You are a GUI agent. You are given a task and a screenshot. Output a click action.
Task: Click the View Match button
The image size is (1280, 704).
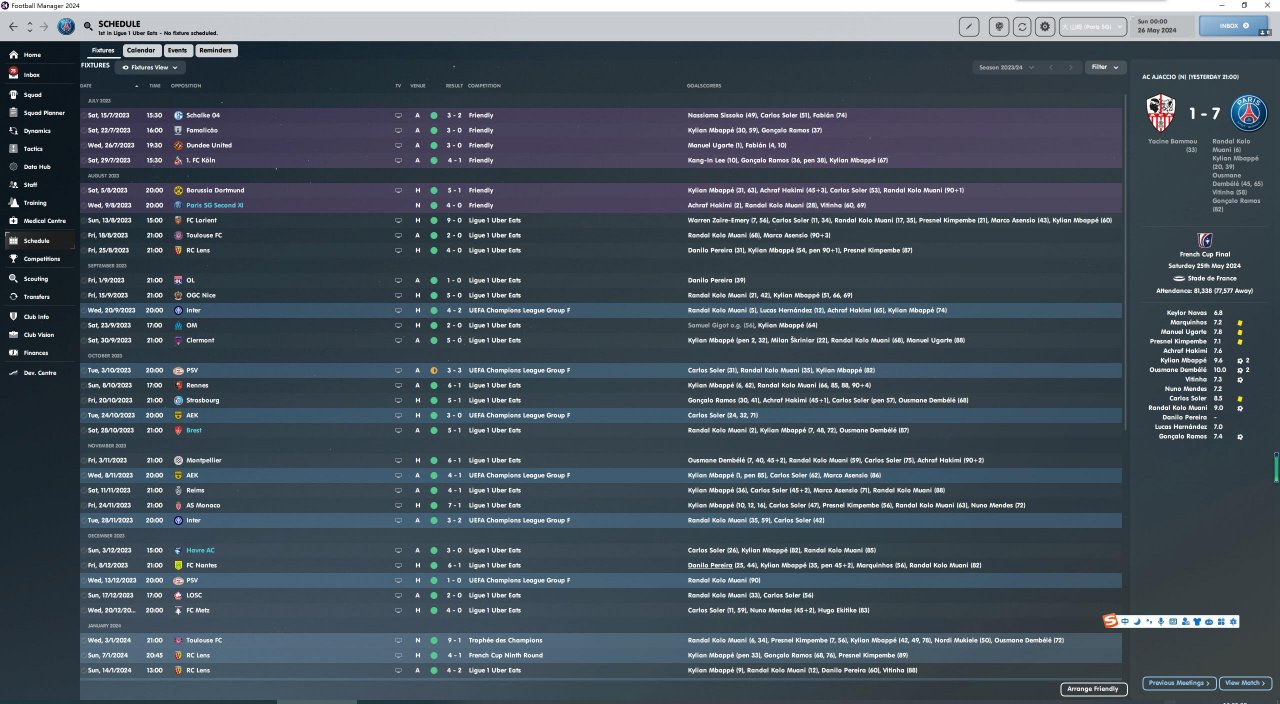[x=1245, y=683]
